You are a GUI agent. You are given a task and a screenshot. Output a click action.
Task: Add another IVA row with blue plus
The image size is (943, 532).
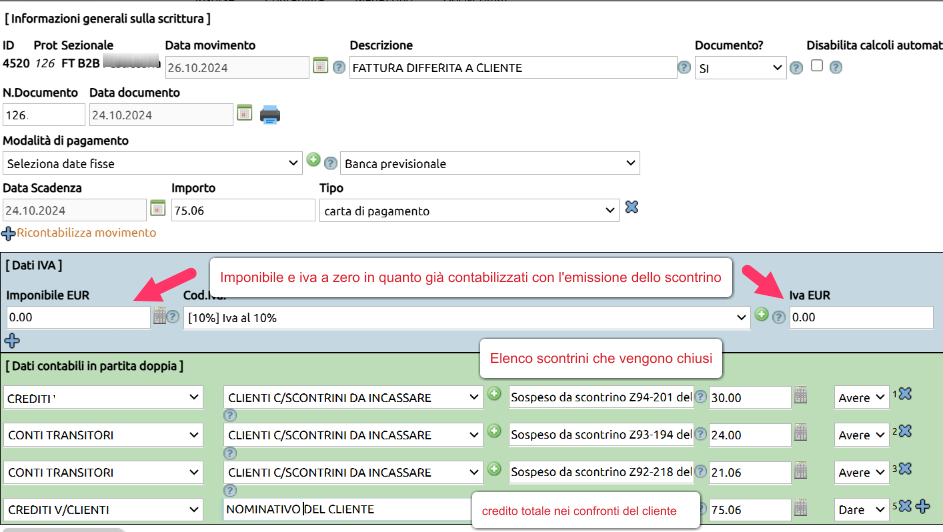[12, 341]
